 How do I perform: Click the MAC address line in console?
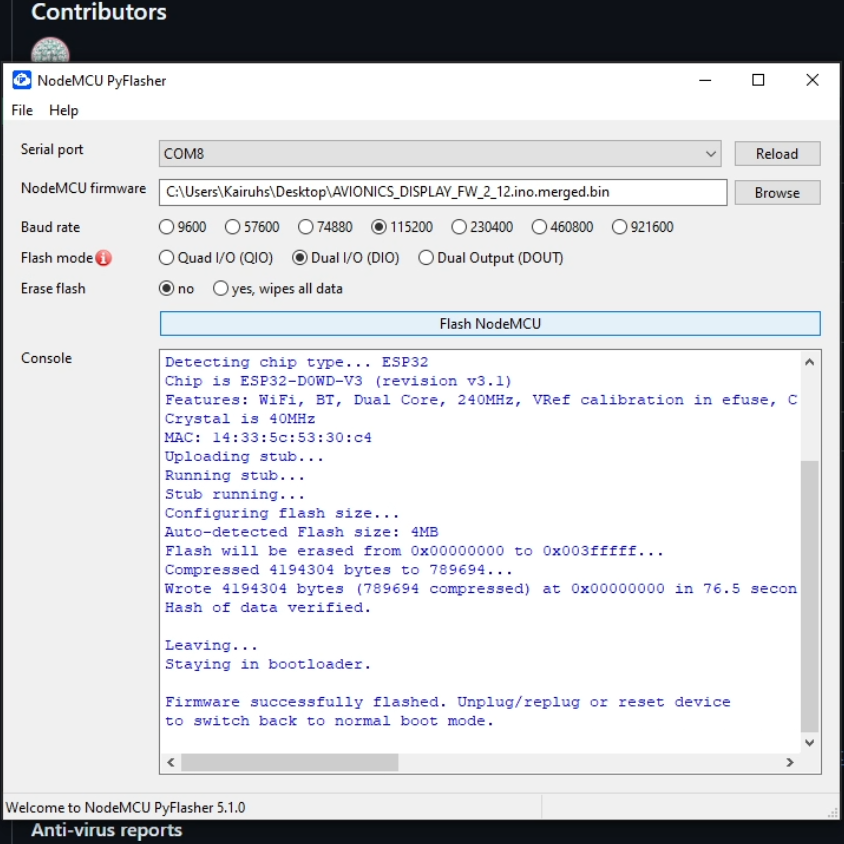[x=268, y=438]
